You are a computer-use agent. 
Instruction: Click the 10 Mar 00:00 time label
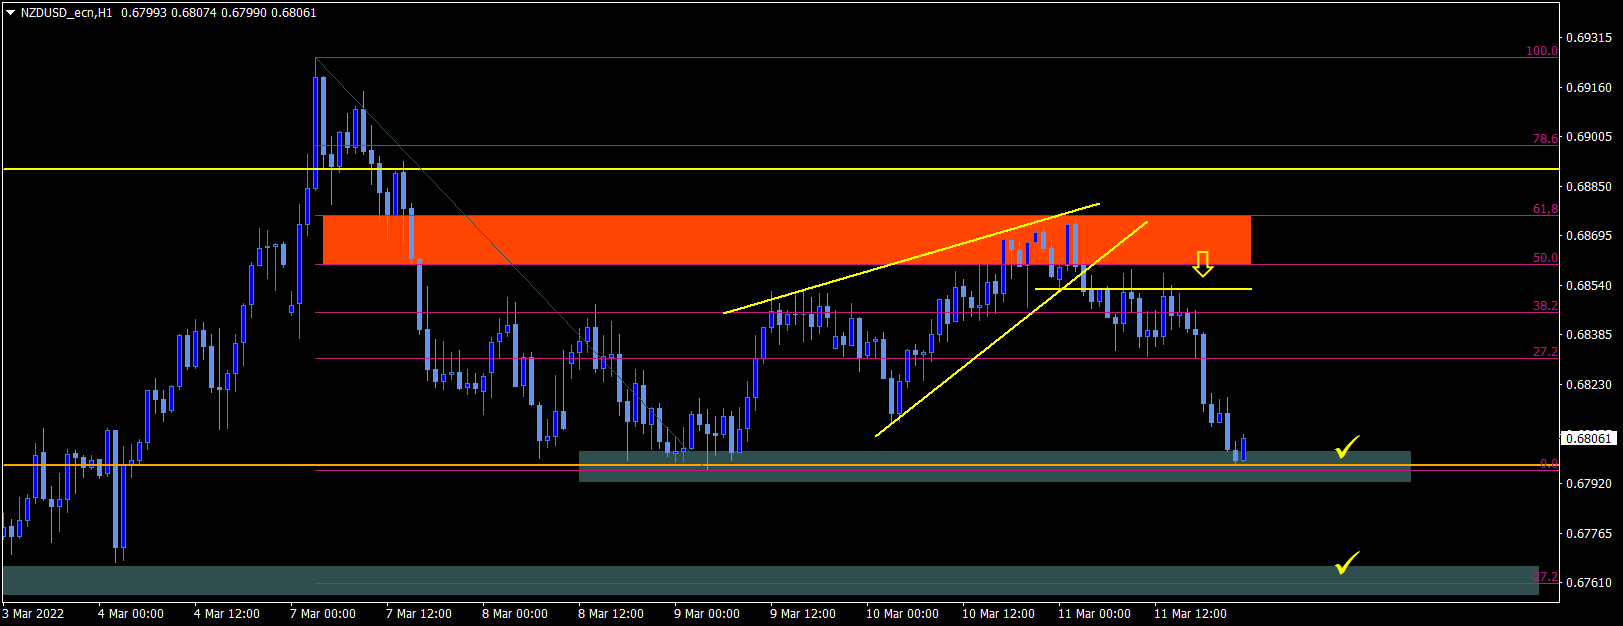coord(902,614)
